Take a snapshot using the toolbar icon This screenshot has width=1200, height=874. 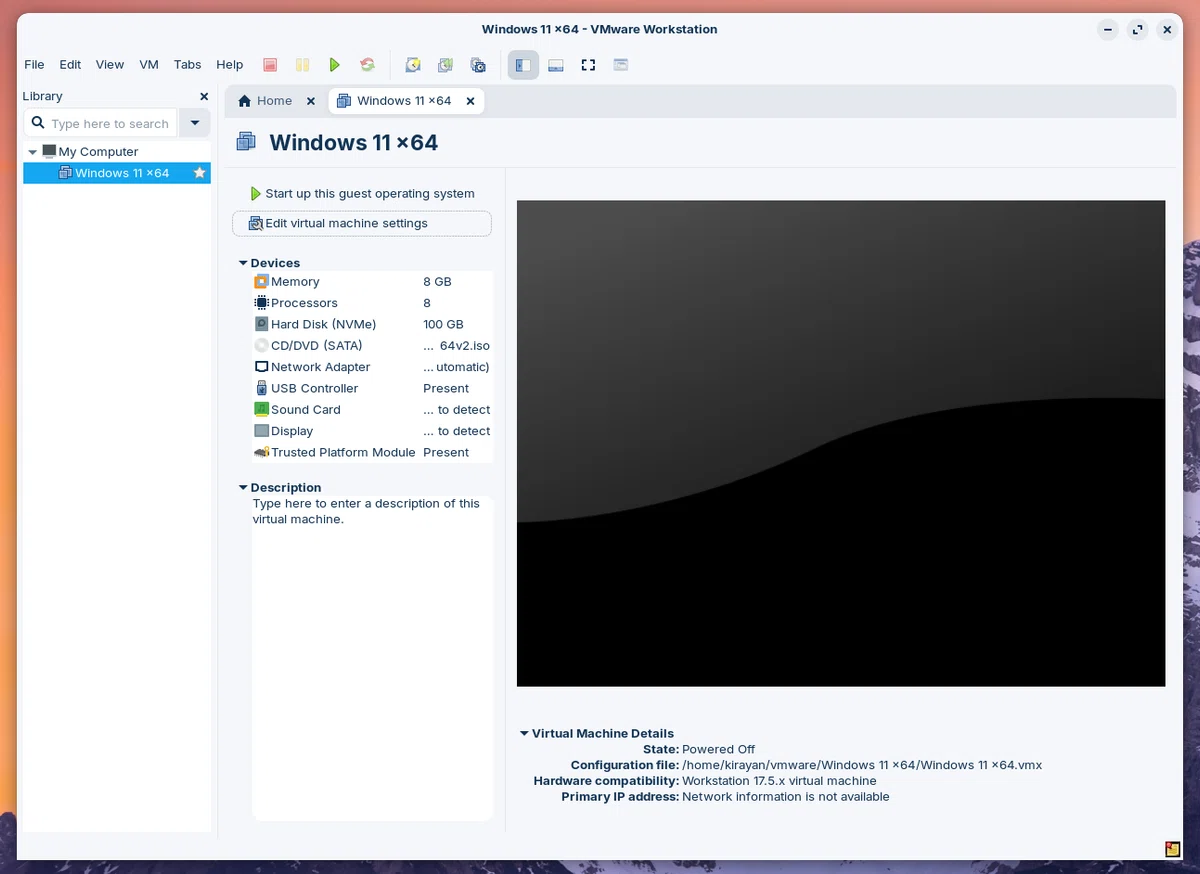[413, 65]
